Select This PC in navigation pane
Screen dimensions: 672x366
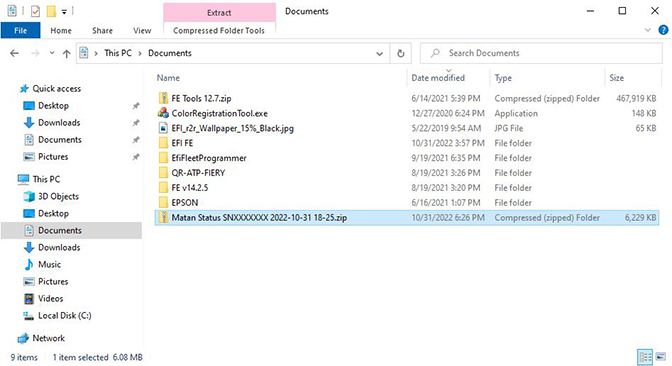(x=46, y=179)
